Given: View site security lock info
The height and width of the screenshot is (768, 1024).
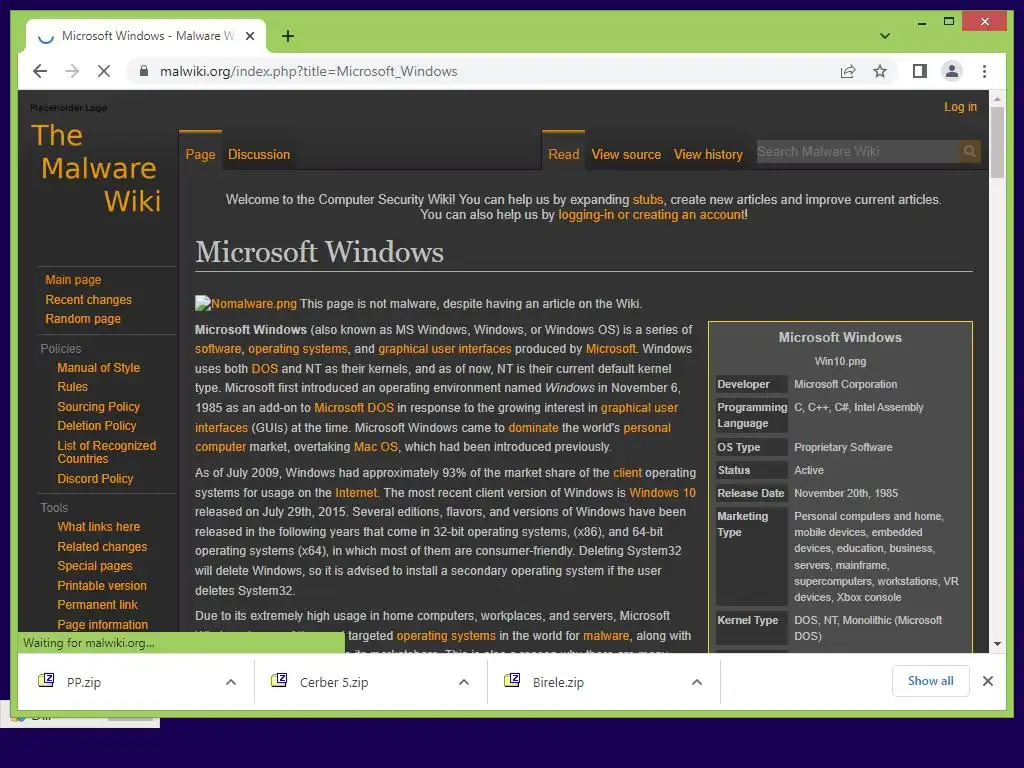Looking at the screenshot, I should 144,71.
